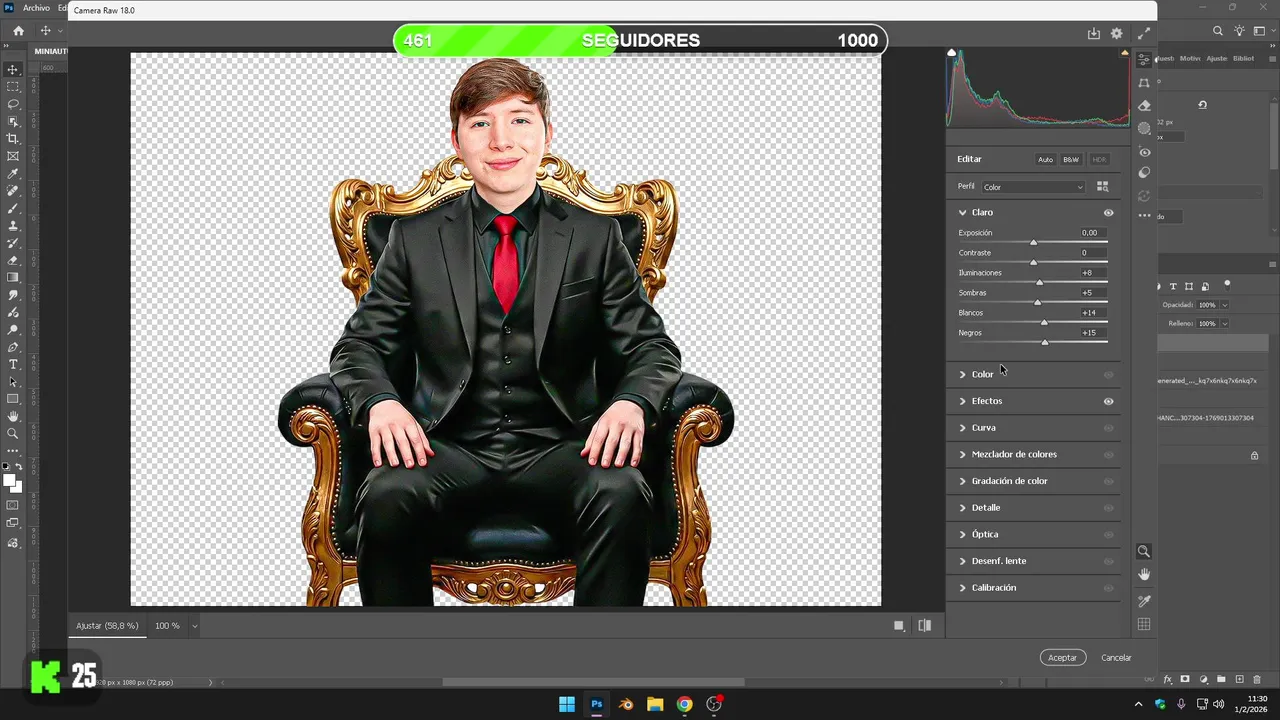Image resolution: width=1280 pixels, height=720 pixels.
Task: Select Camera Raw Red Eye tool
Action: pyautogui.click(x=1144, y=152)
